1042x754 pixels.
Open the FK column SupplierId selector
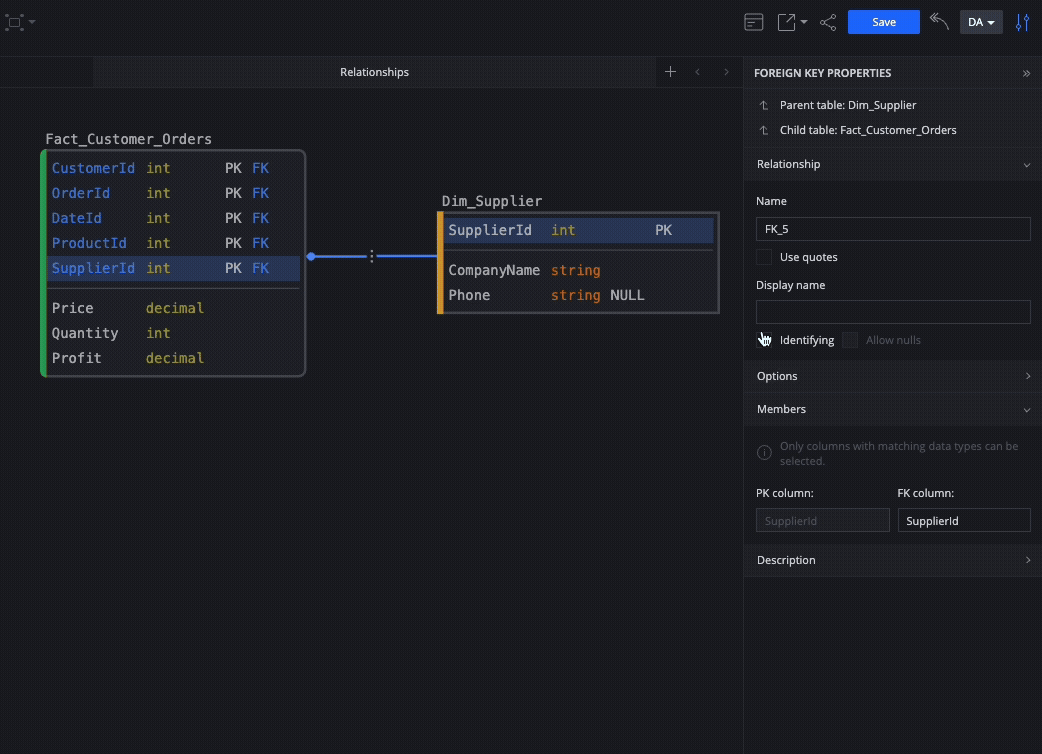pyautogui.click(x=964, y=520)
